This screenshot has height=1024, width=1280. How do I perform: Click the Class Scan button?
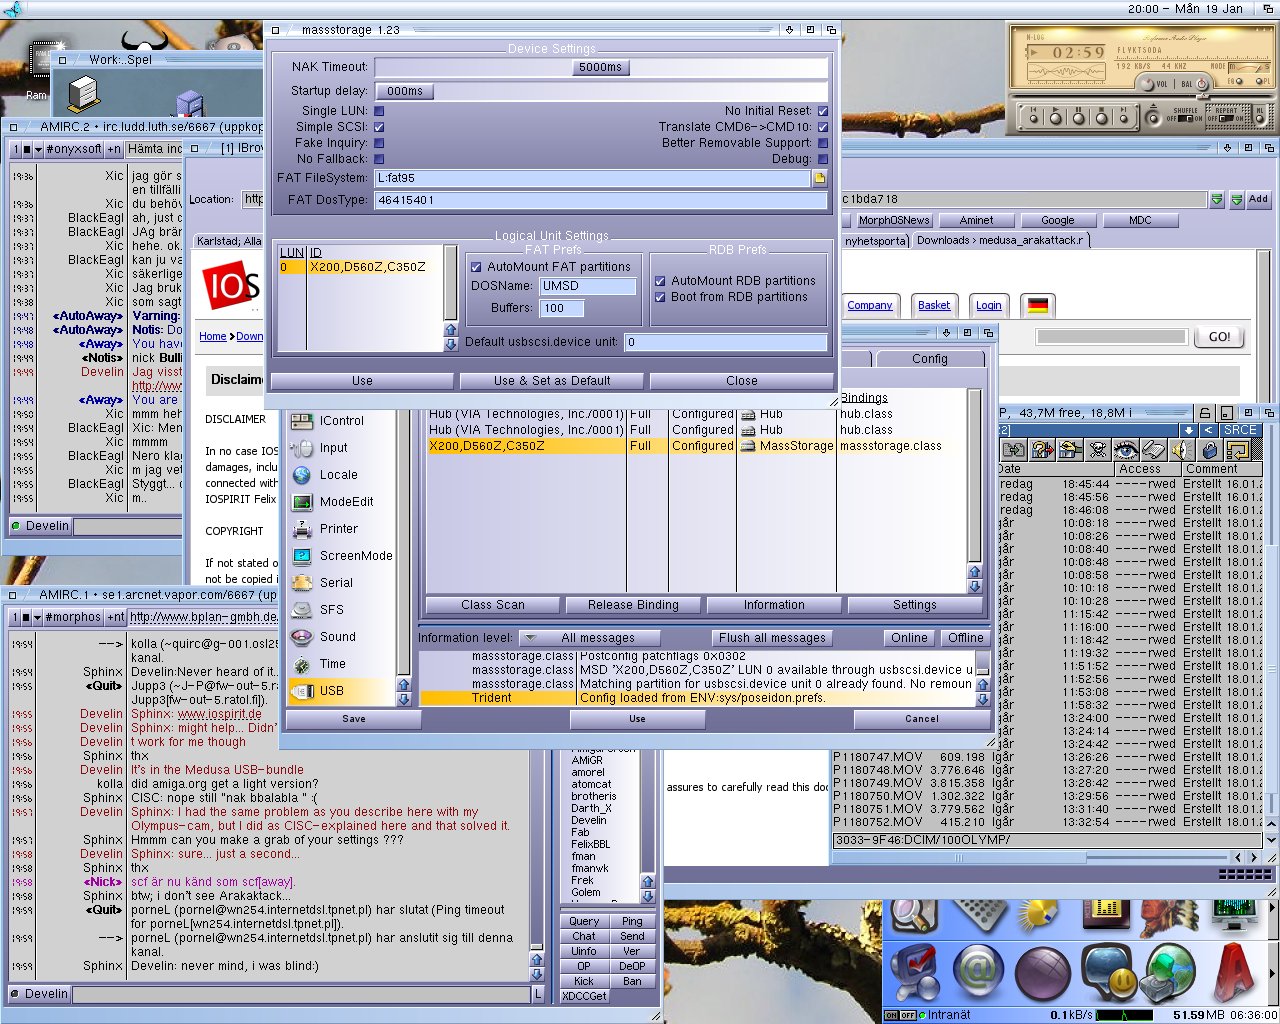click(x=493, y=605)
